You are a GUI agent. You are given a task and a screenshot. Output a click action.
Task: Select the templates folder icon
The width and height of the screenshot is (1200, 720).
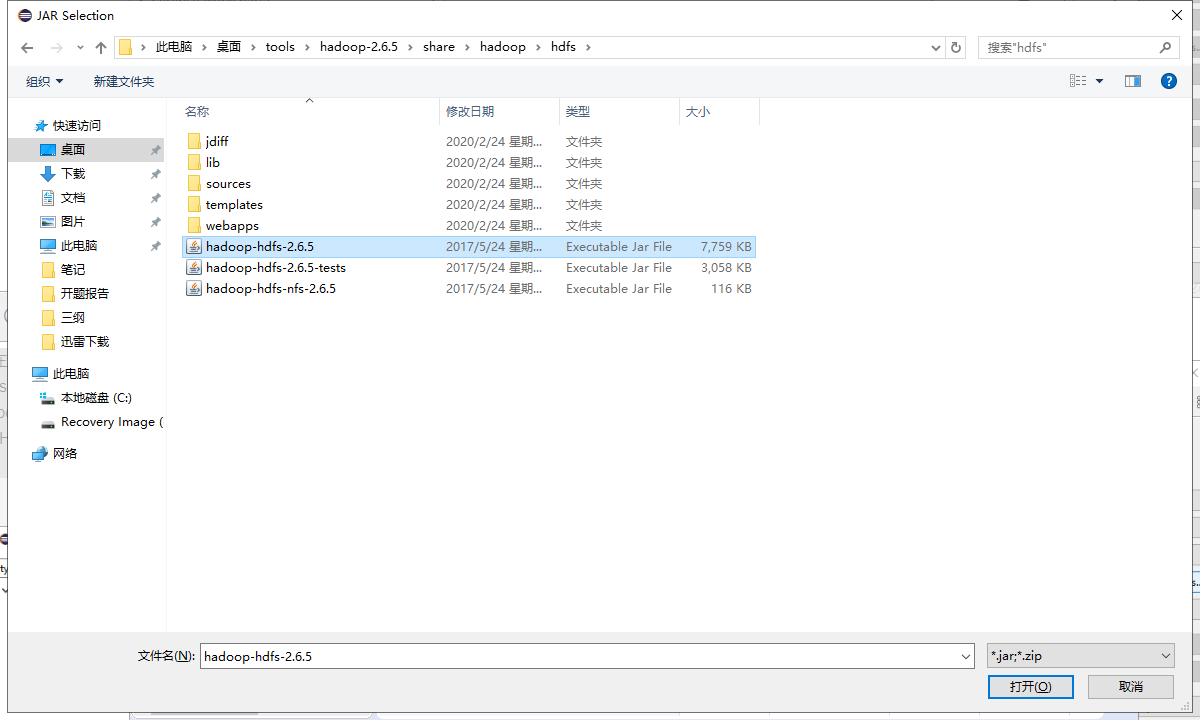point(194,204)
